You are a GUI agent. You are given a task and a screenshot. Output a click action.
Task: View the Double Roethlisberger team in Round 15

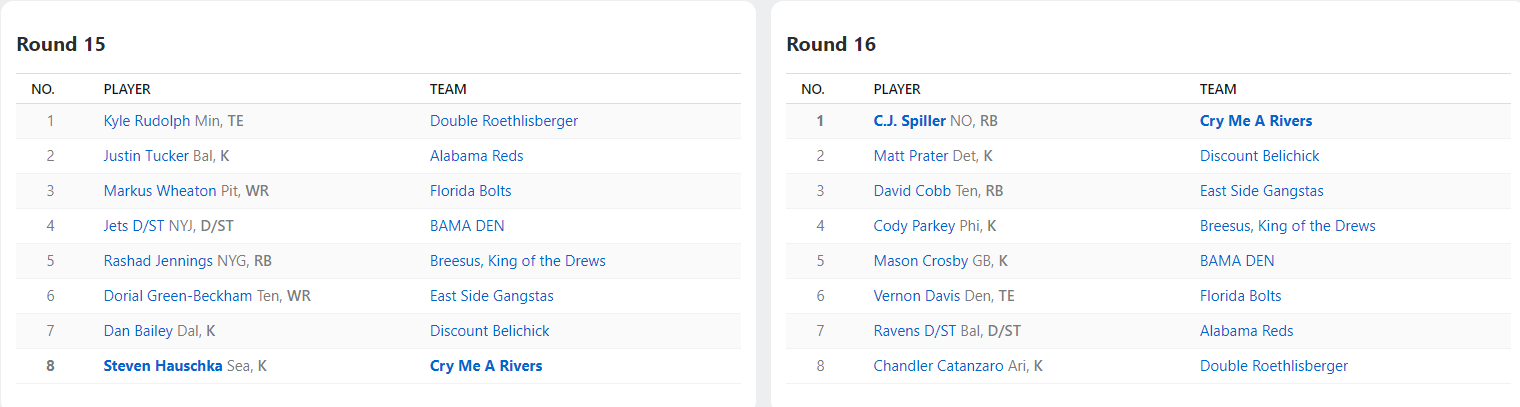tap(503, 121)
